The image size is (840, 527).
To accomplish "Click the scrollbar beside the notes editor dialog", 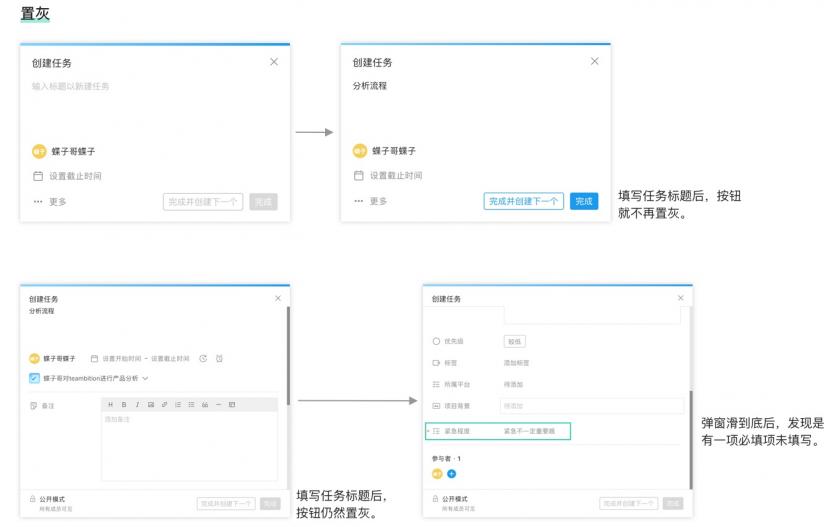I will (x=288, y=356).
